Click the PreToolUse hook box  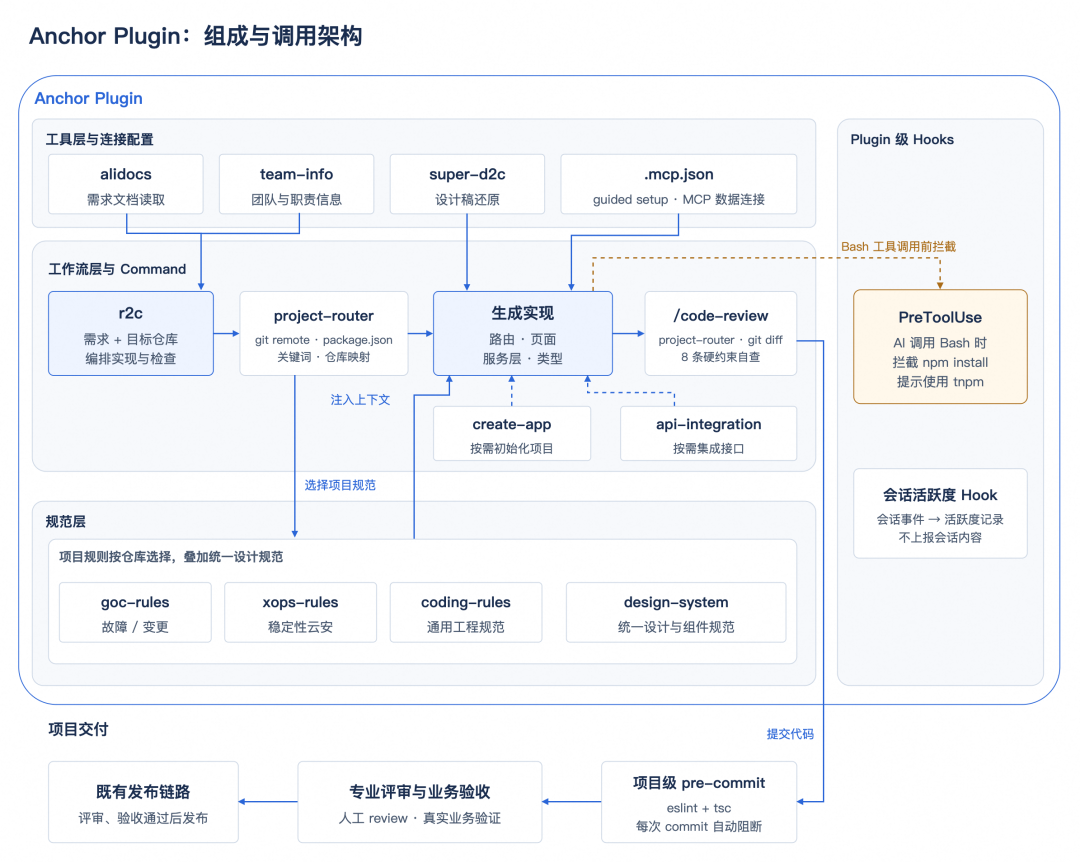(940, 347)
